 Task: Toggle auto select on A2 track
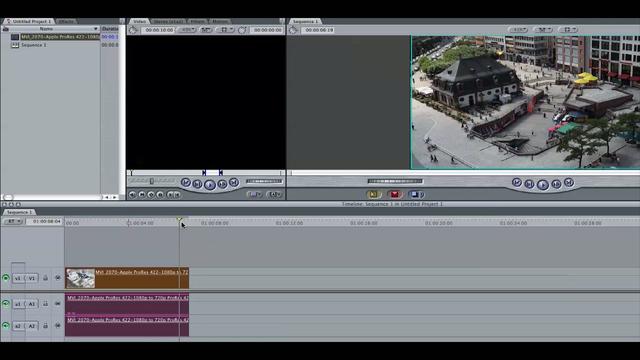[58, 326]
